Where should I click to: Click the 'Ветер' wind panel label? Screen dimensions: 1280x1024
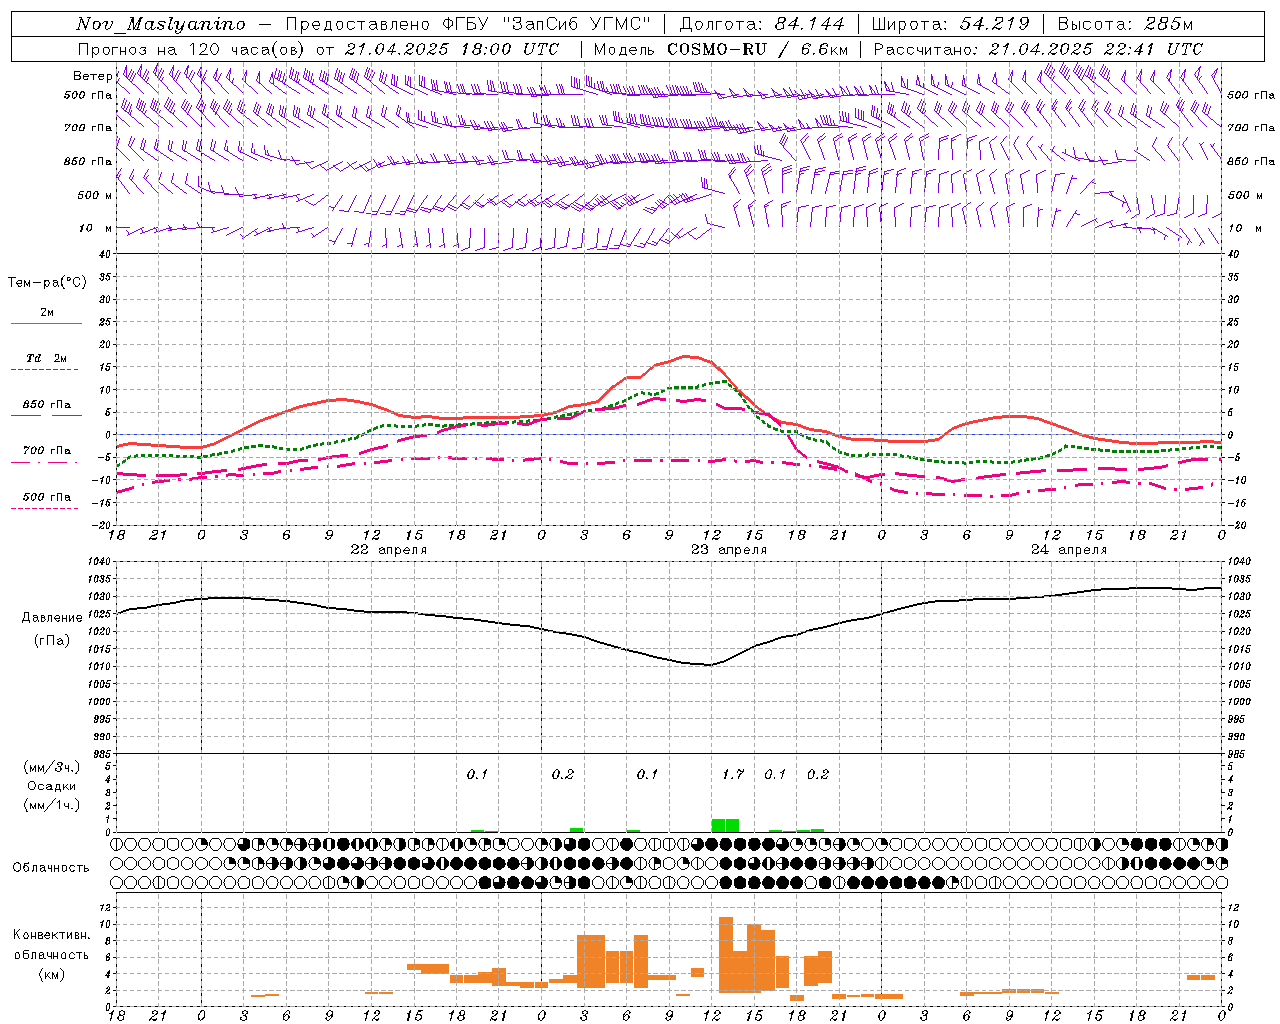tap(93, 76)
